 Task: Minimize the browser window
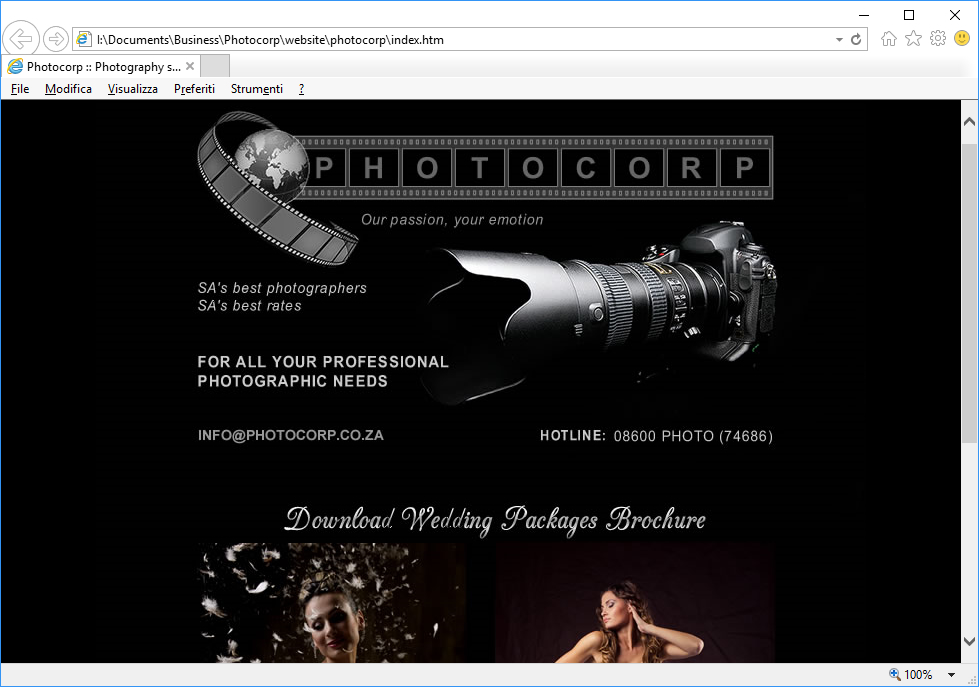point(864,14)
